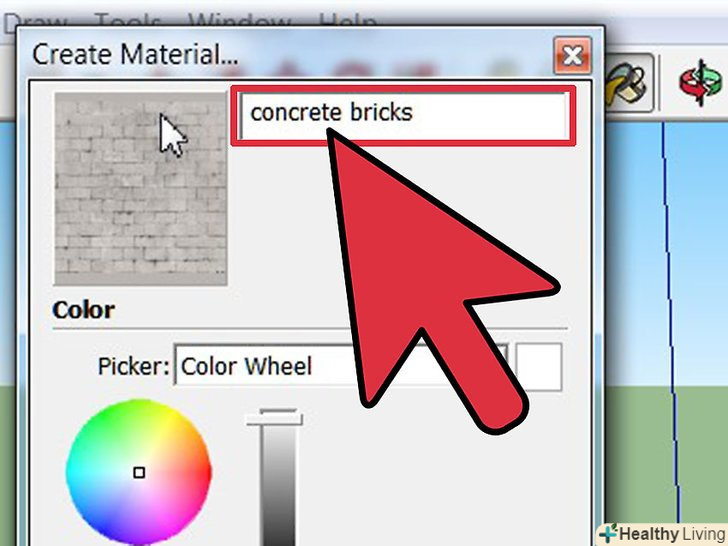728x546 pixels.
Task: Click the brightness slider handle at the top
Action: [274, 418]
